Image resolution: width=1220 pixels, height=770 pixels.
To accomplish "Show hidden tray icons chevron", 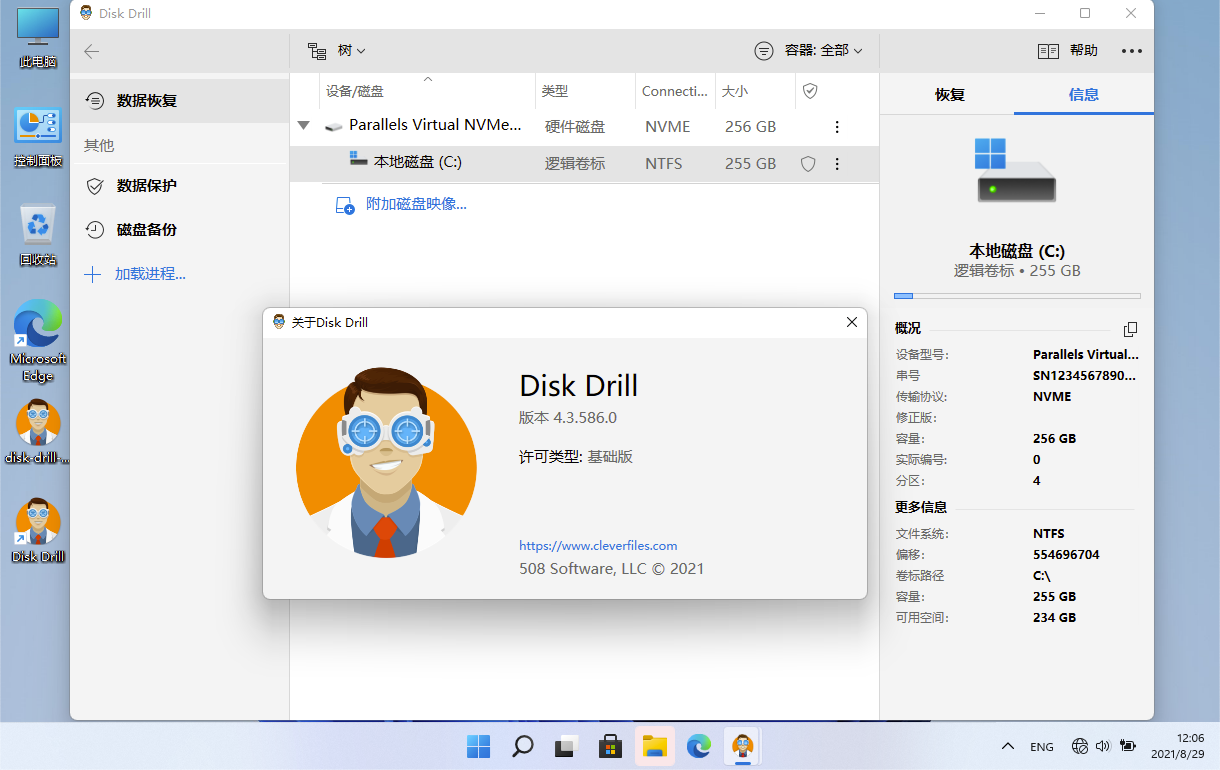I will (x=1008, y=746).
